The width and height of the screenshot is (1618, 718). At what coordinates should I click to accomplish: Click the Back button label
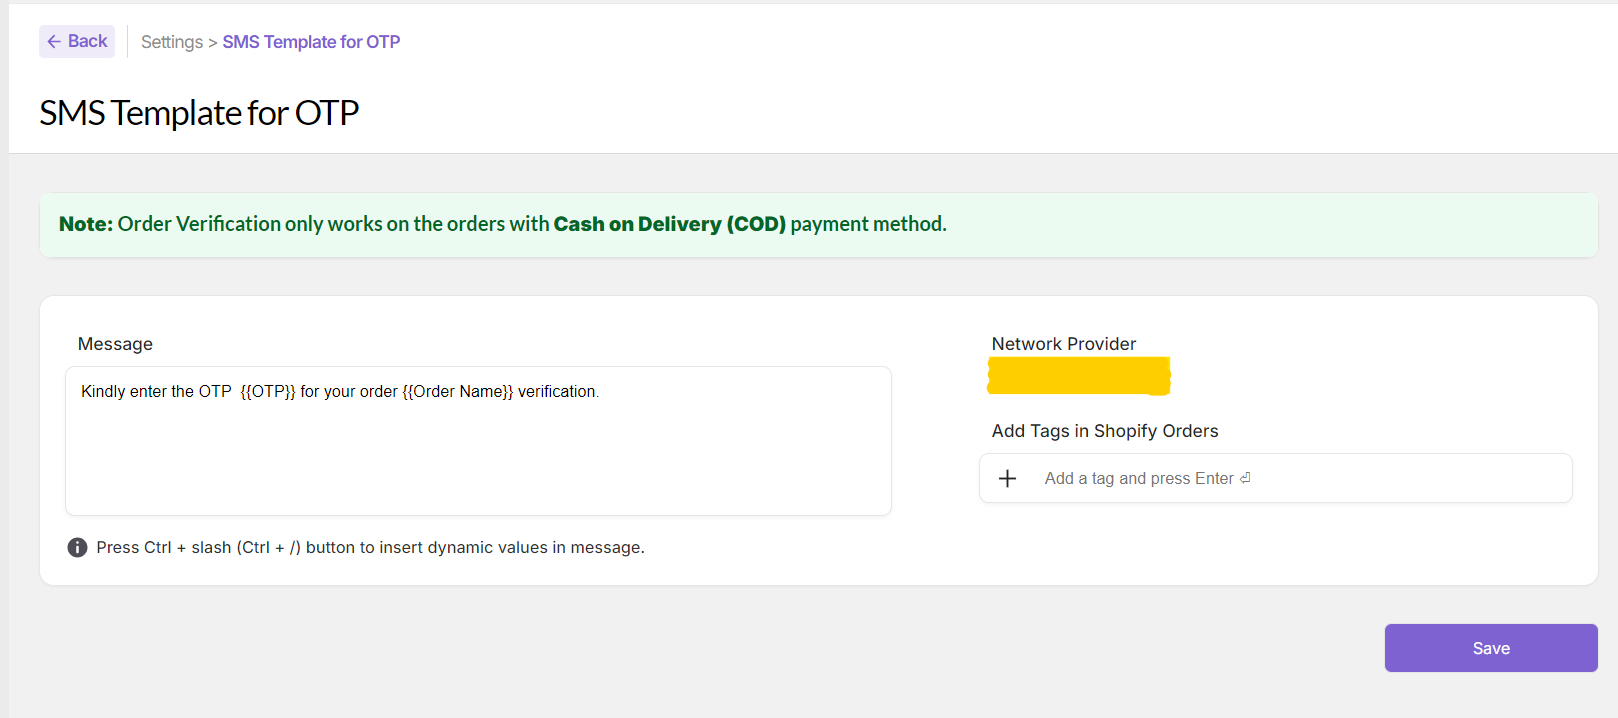click(87, 41)
